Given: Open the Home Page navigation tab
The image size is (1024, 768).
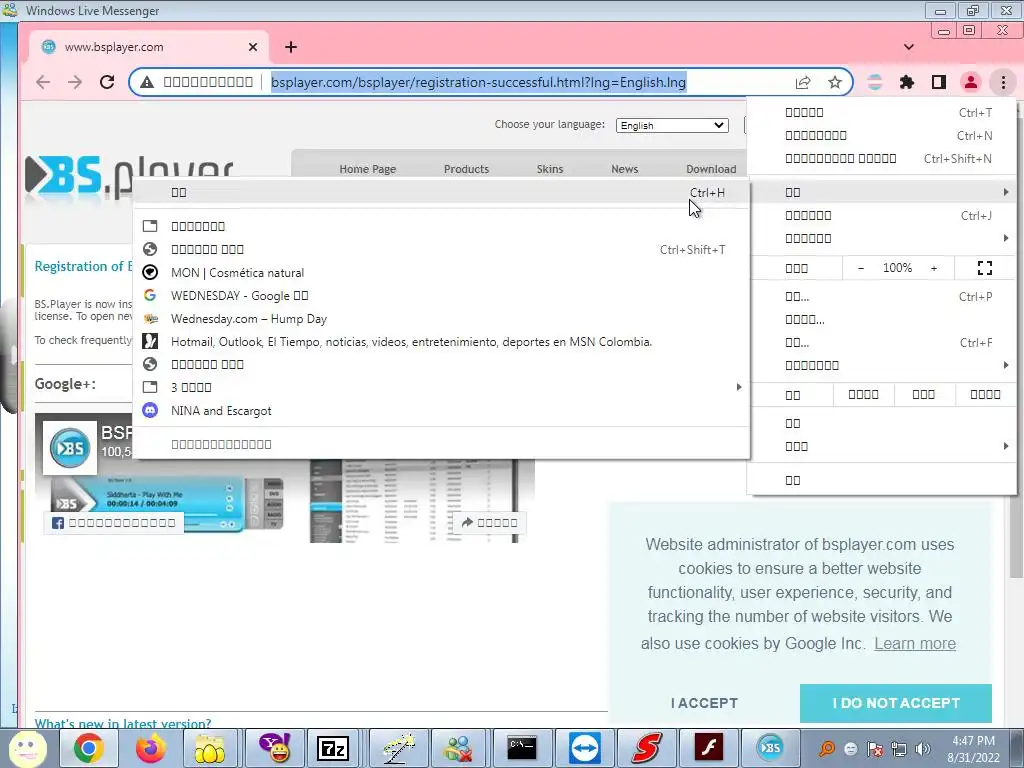Looking at the screenshot, I should [x=368, y=169].
